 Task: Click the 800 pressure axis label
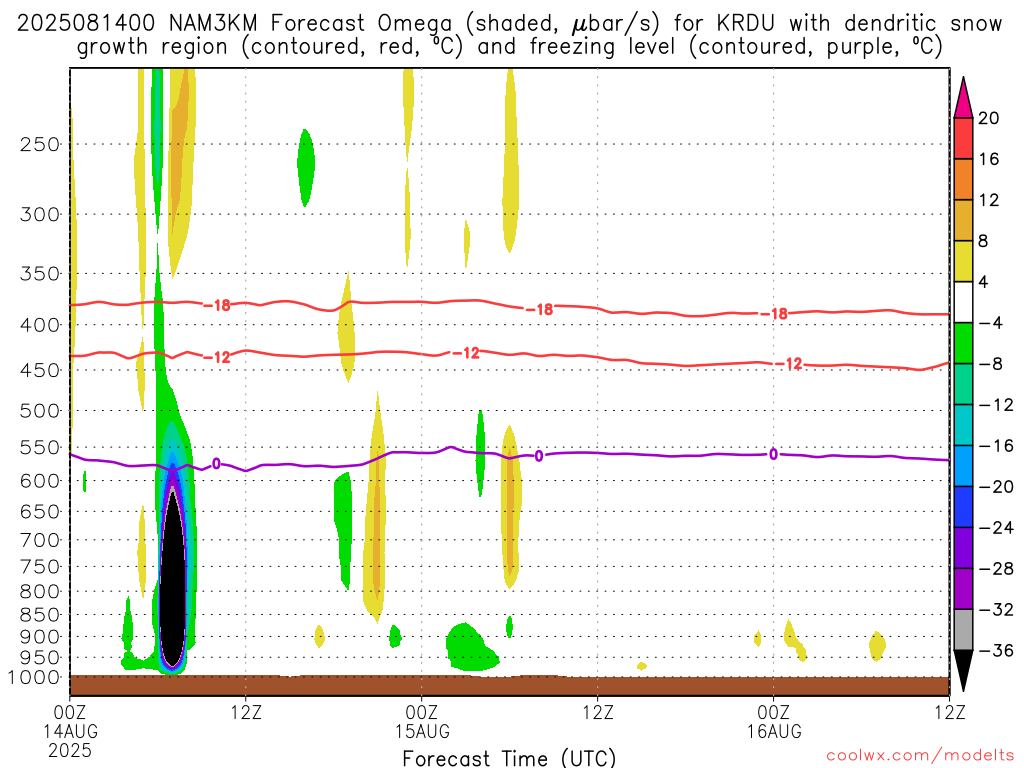click(40, 592)
